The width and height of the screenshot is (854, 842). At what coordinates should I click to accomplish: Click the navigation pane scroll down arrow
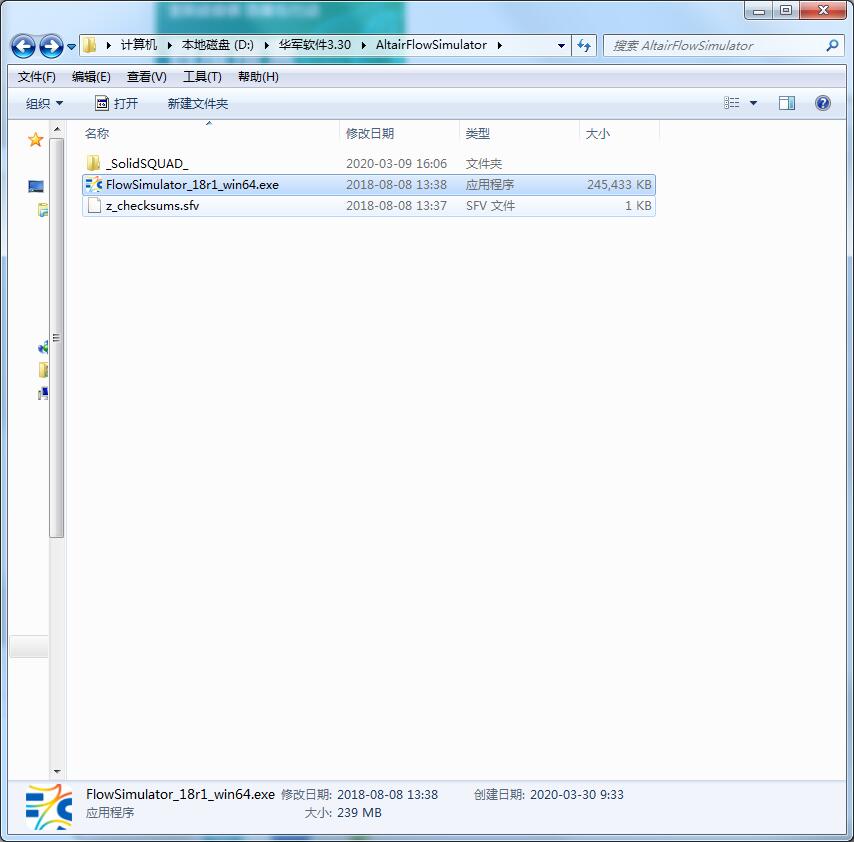57,771
